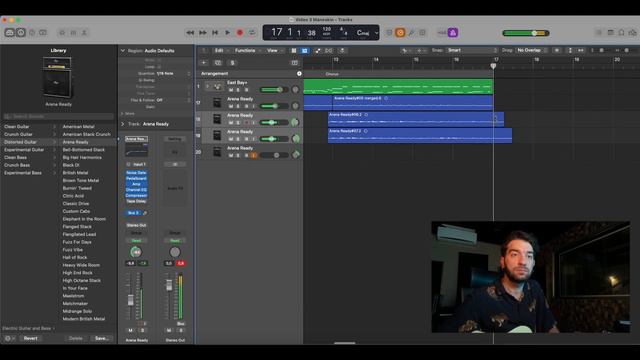Toggle the automation curve icon in Tracks menu bar
The height and width of the screenshot is (360, 640).
point(318,51)
